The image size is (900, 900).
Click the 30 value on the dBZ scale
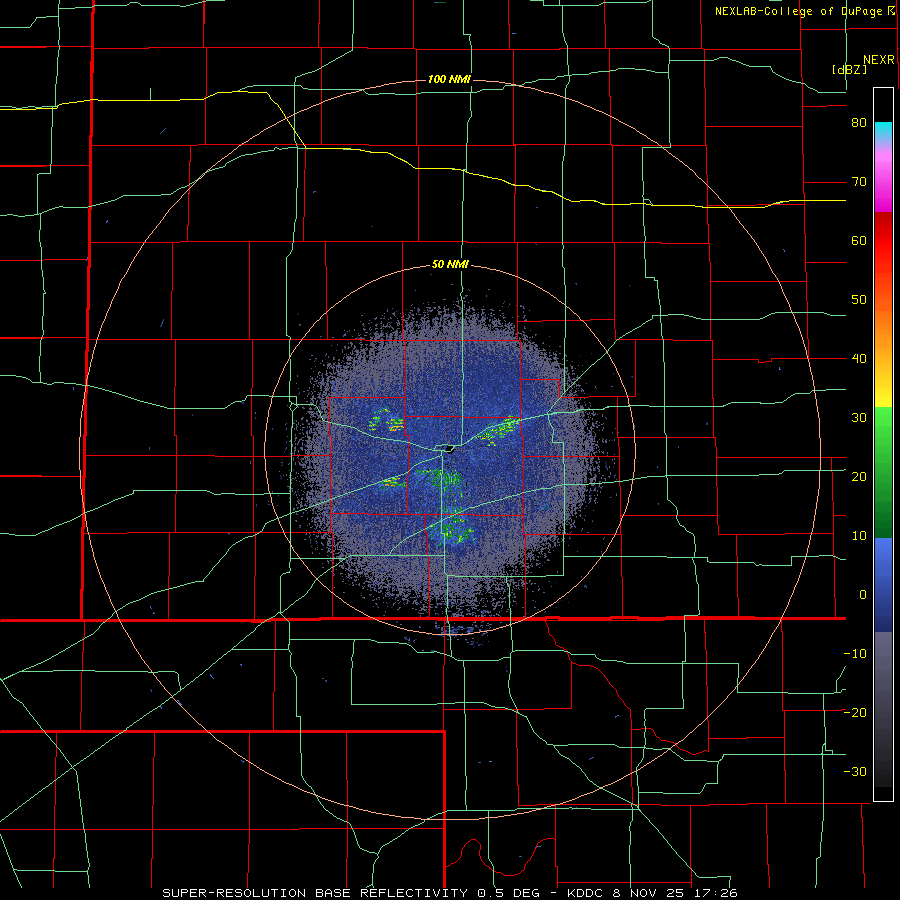click(x=859, y=417)
